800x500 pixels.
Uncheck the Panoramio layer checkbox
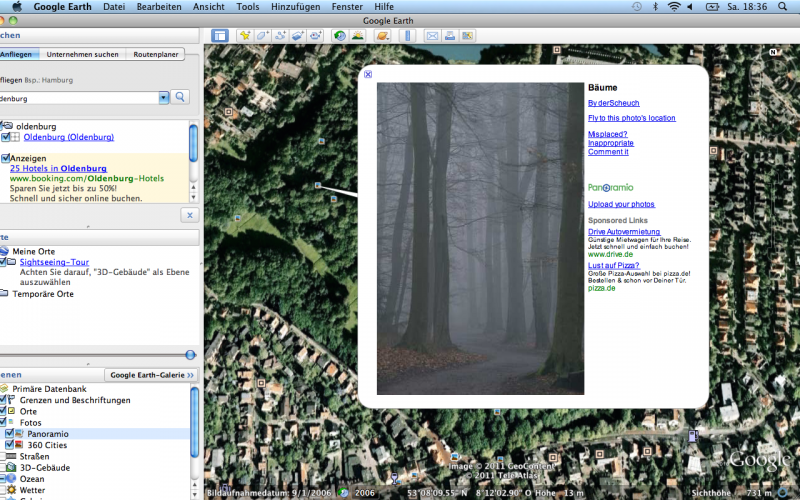(9, 434)
